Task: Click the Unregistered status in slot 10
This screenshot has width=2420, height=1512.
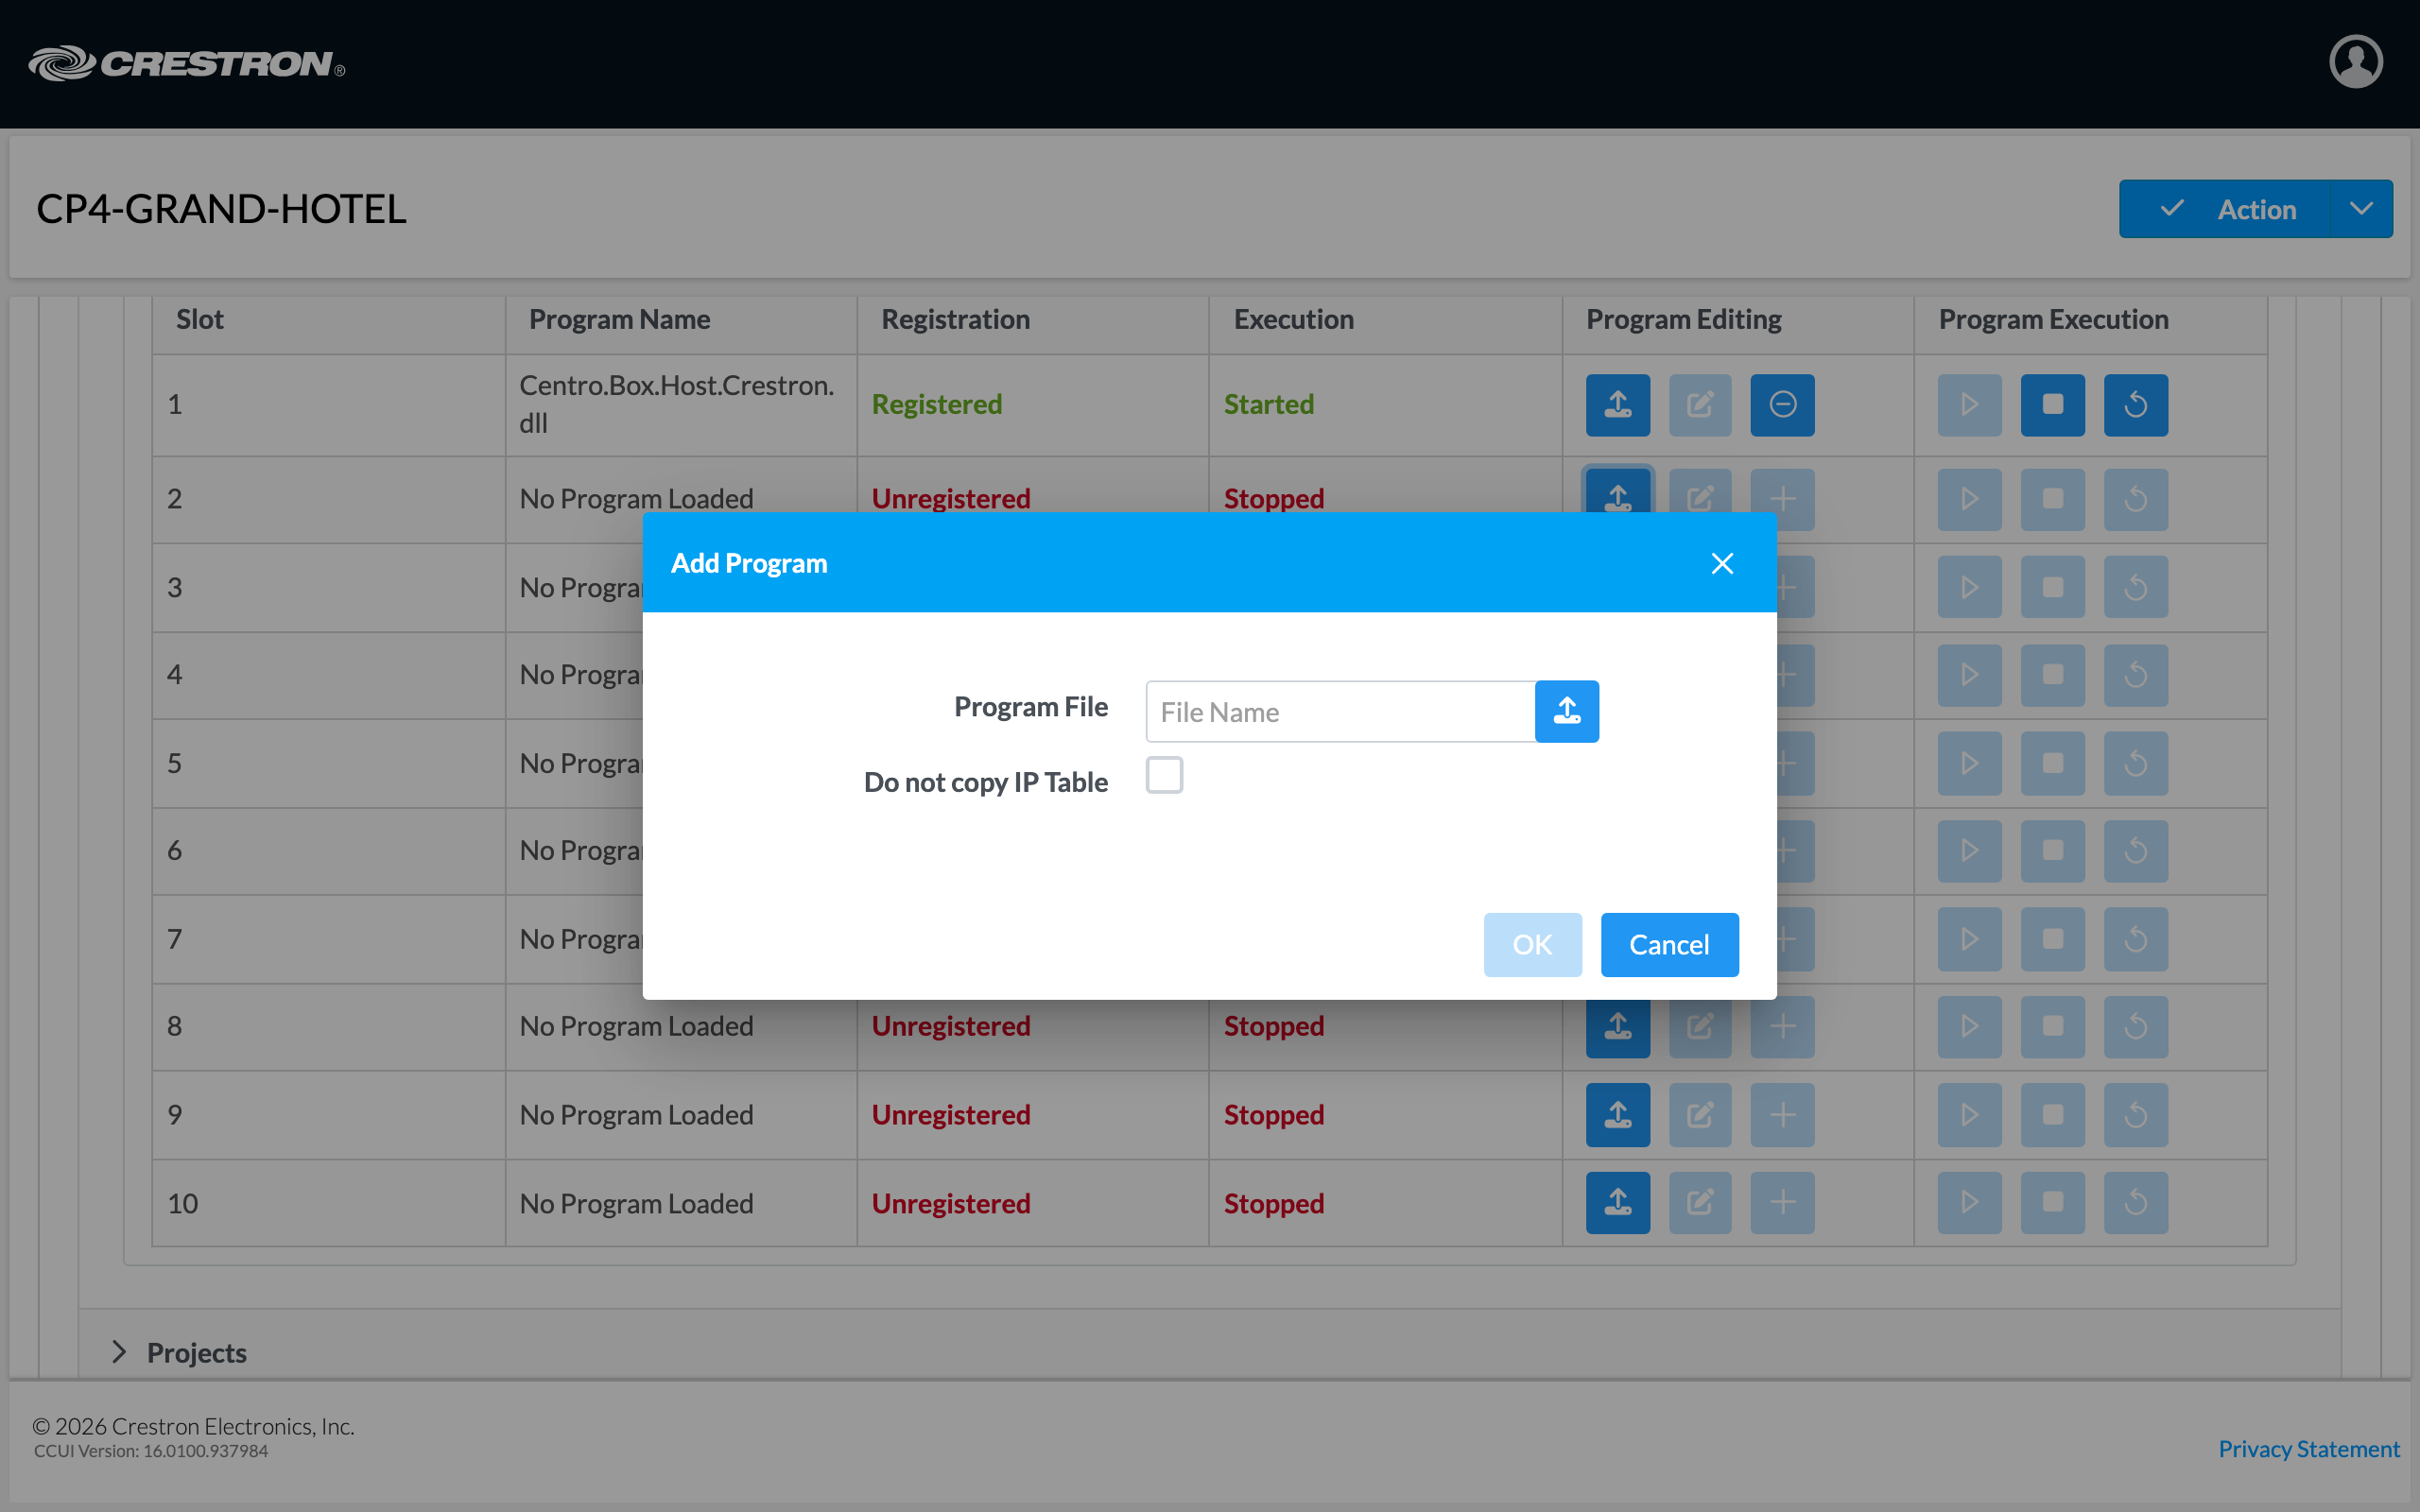Action: (x=950, y=1203)
